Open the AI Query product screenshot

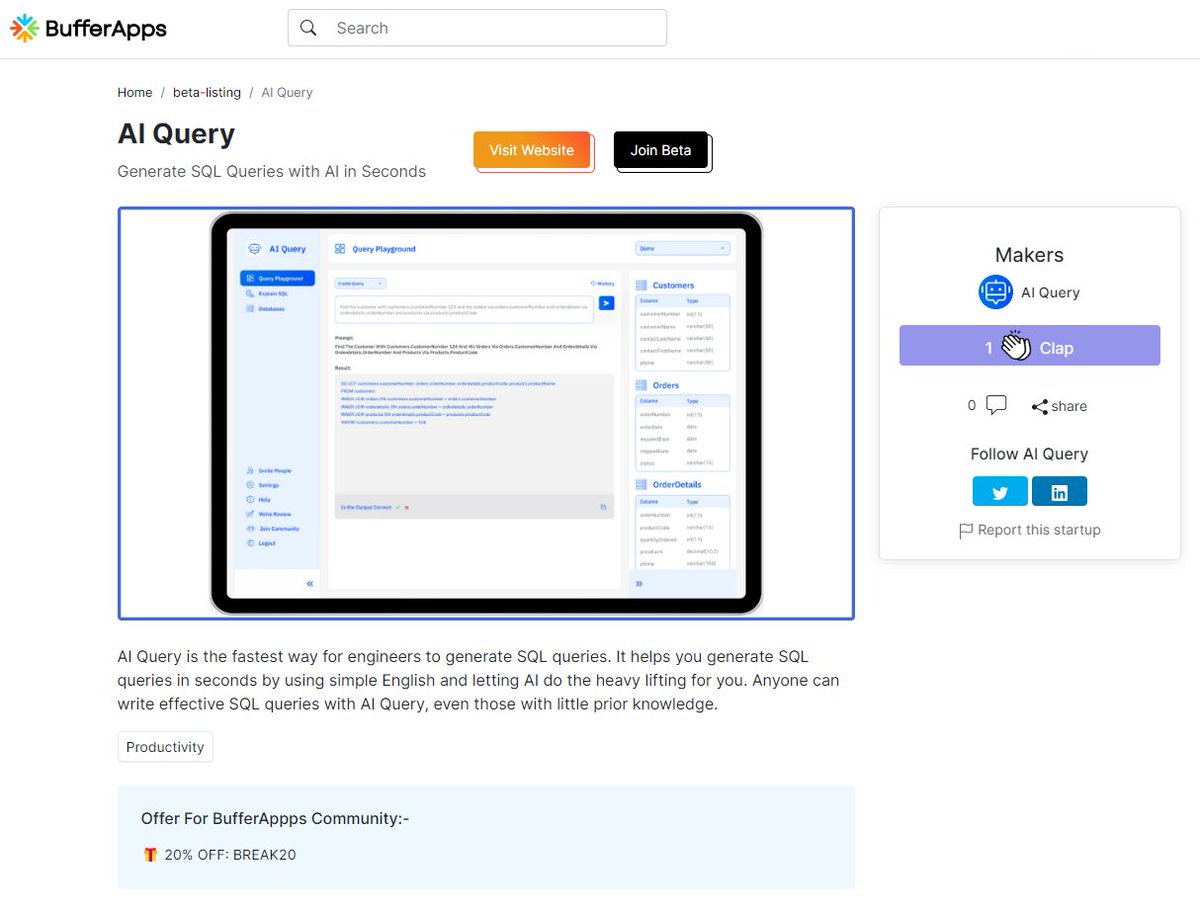[x=486, y=413]
